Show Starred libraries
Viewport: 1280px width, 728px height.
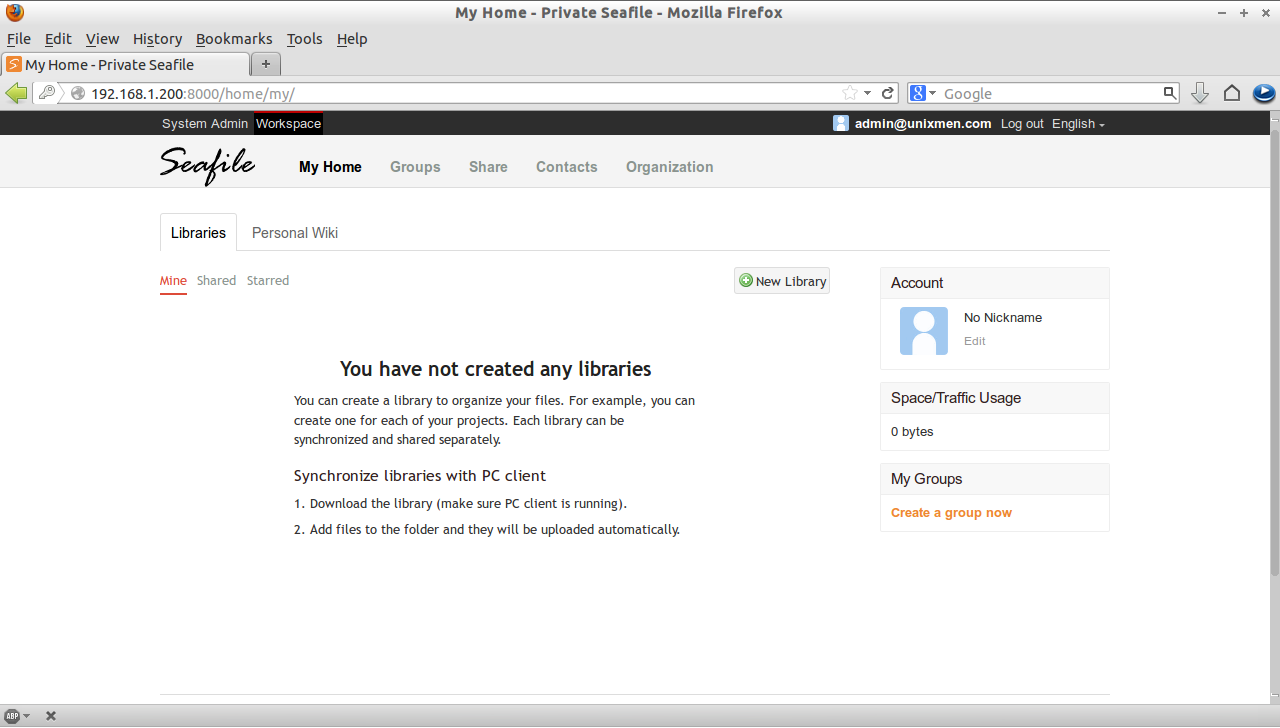pos(268,281)
